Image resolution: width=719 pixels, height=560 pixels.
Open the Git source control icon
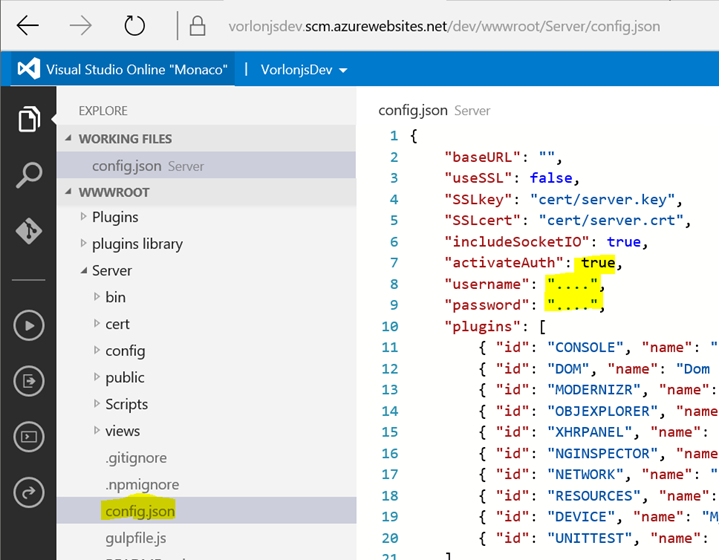(x=28, y=231)
